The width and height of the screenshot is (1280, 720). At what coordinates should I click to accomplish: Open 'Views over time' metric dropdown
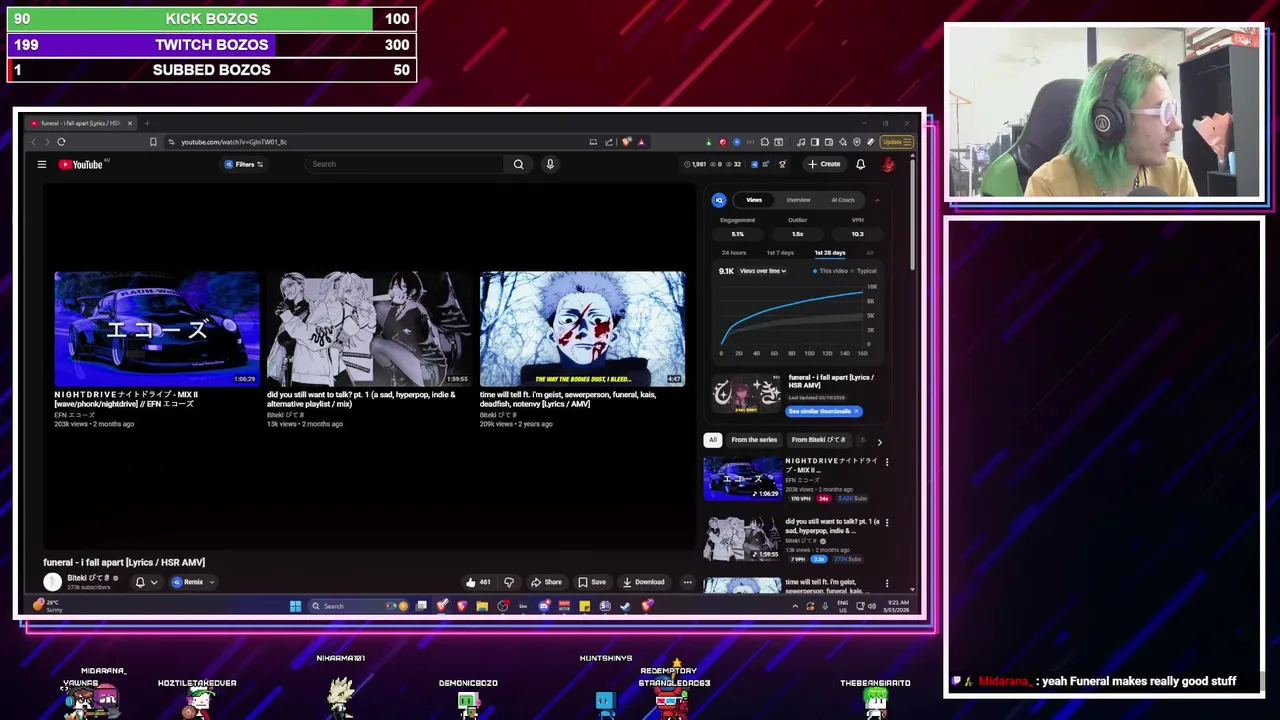(763, 271)
